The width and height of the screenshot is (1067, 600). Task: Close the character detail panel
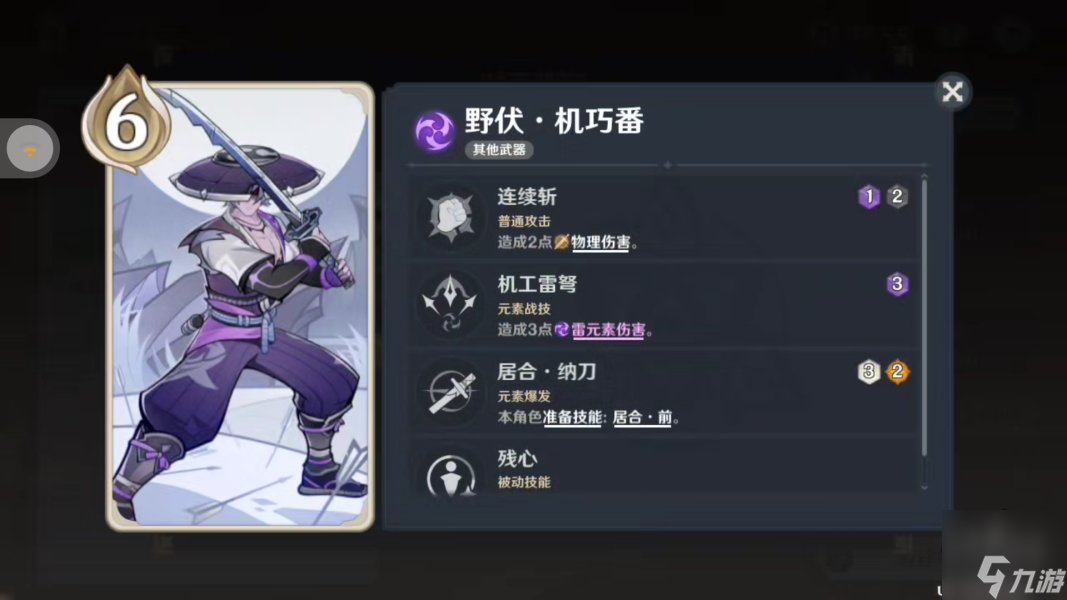(952, 91)
